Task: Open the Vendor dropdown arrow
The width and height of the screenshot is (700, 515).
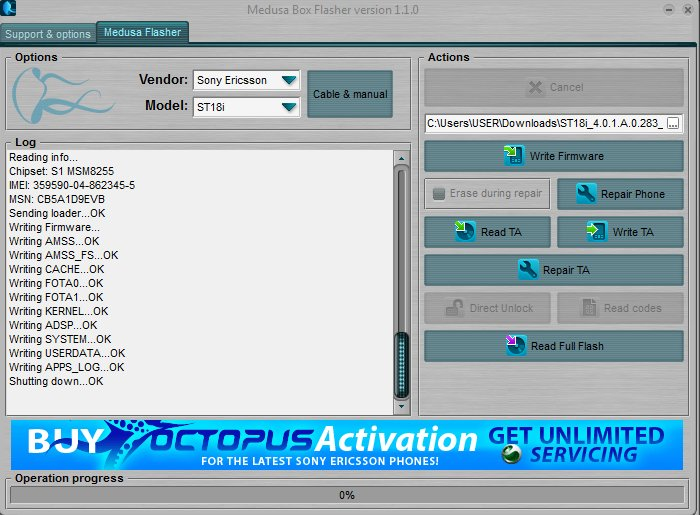Action: pyautogui.click(x=289, y=80)
